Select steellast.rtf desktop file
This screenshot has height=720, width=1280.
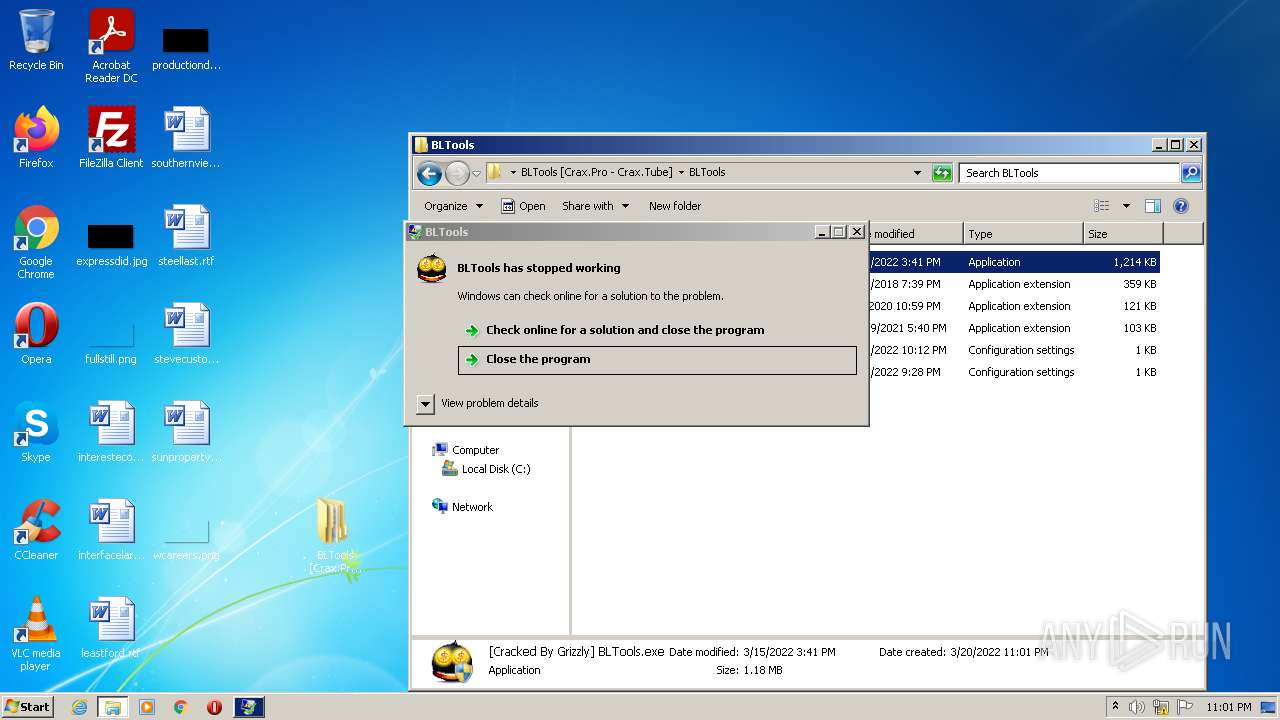[186, 236]
